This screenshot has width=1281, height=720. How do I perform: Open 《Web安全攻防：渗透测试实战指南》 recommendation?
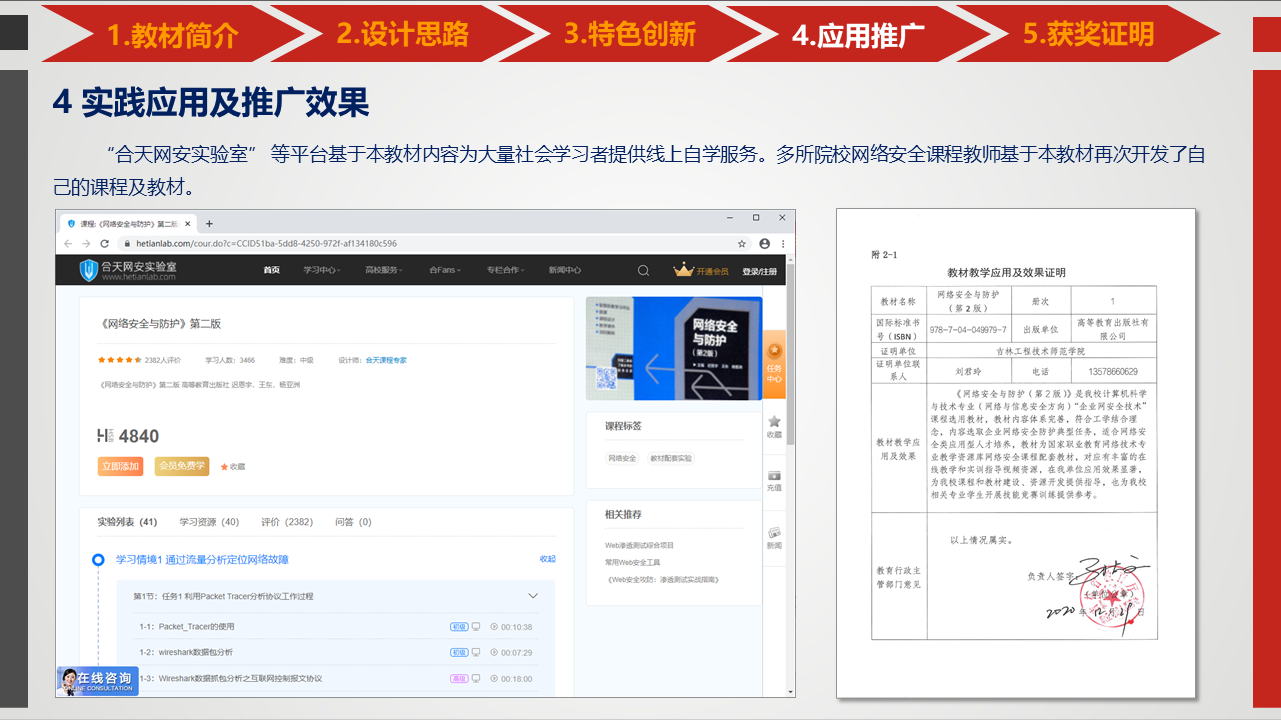click(662, 579)
